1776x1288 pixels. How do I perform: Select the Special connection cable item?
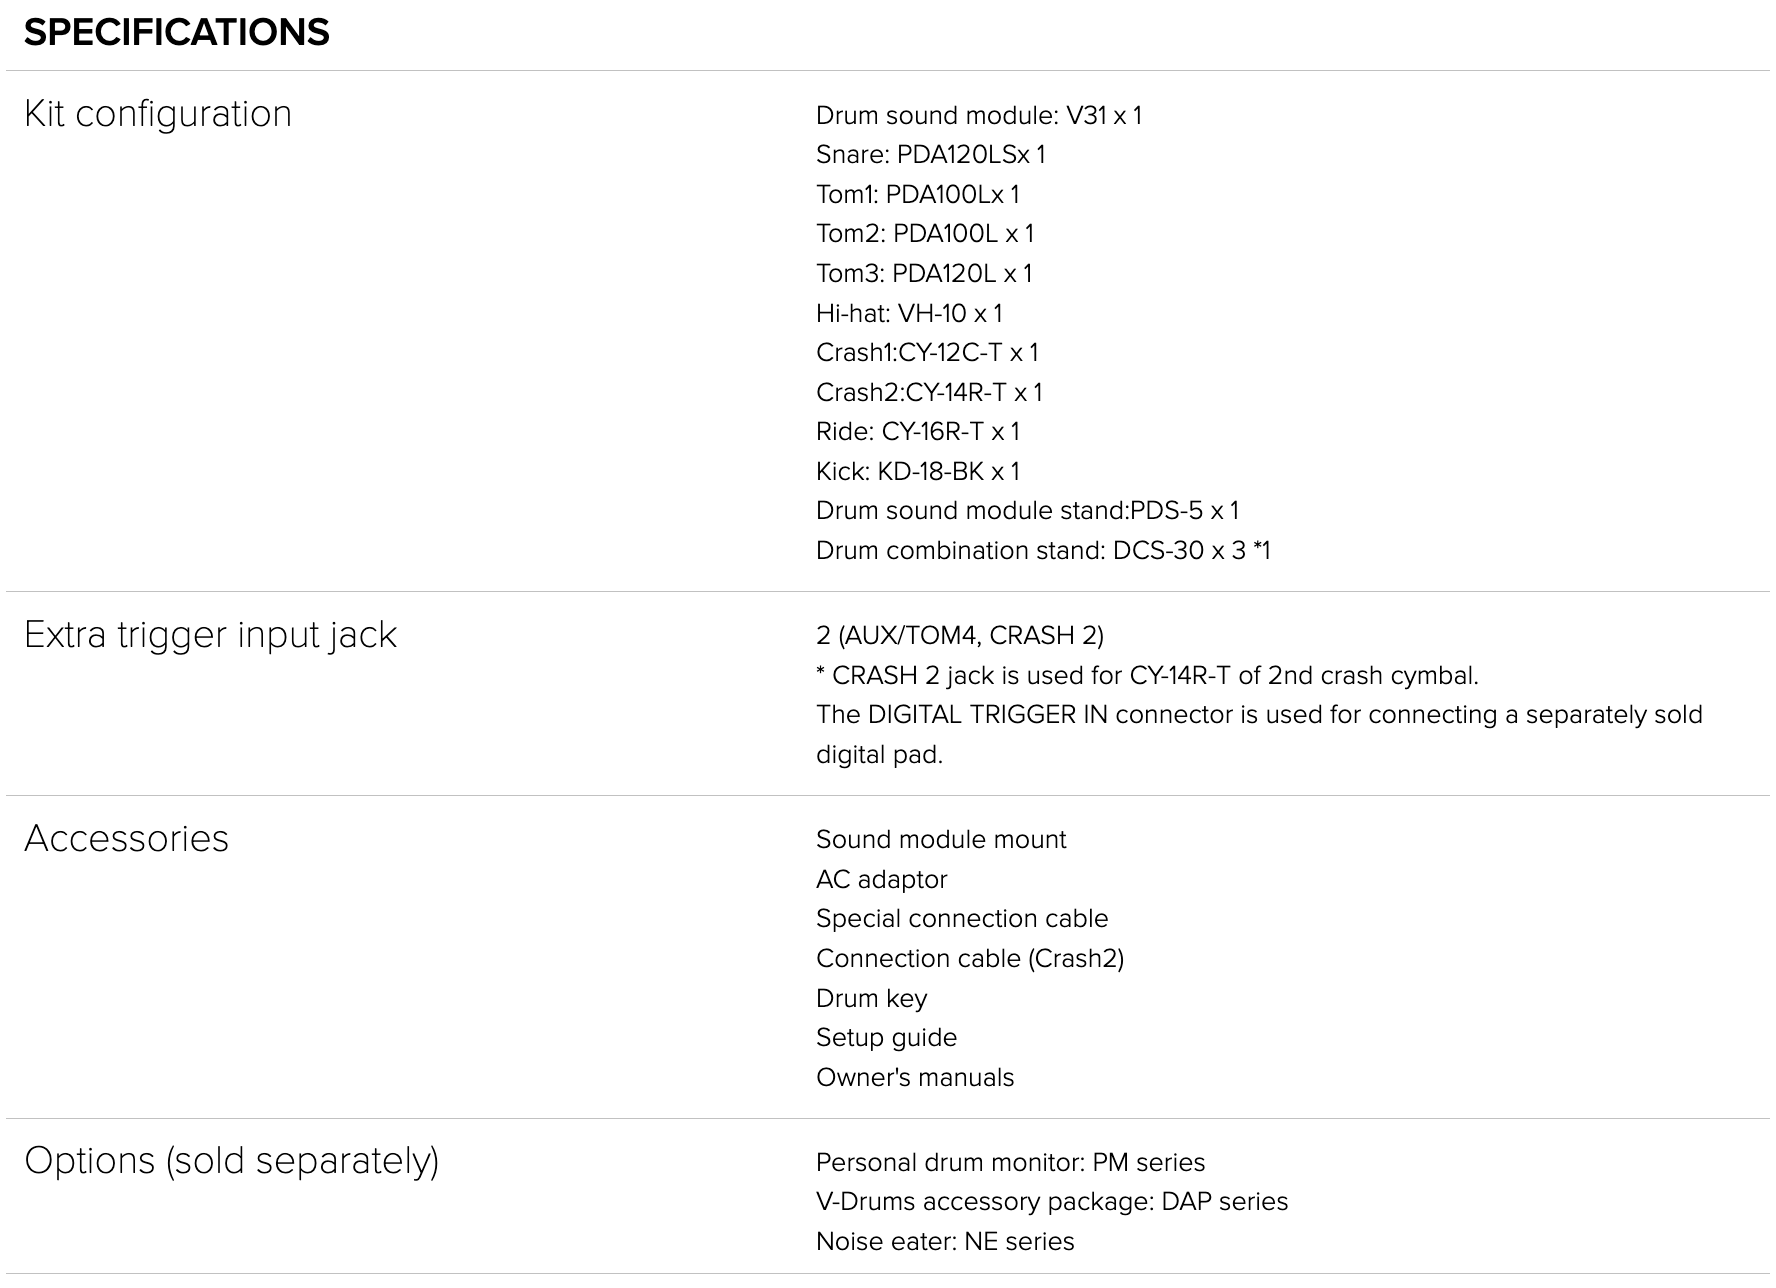pyautogui.click(x=961, y=919)
